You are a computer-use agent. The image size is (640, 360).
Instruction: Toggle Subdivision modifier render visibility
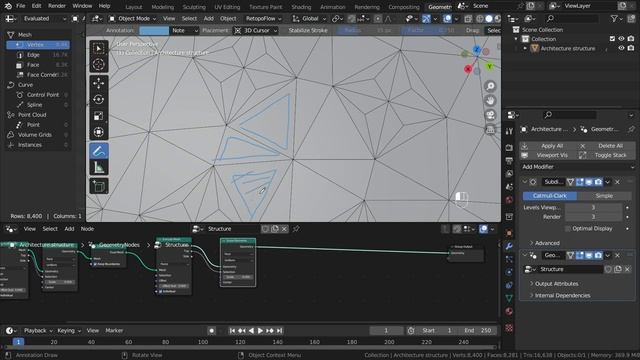coord(598,182)
